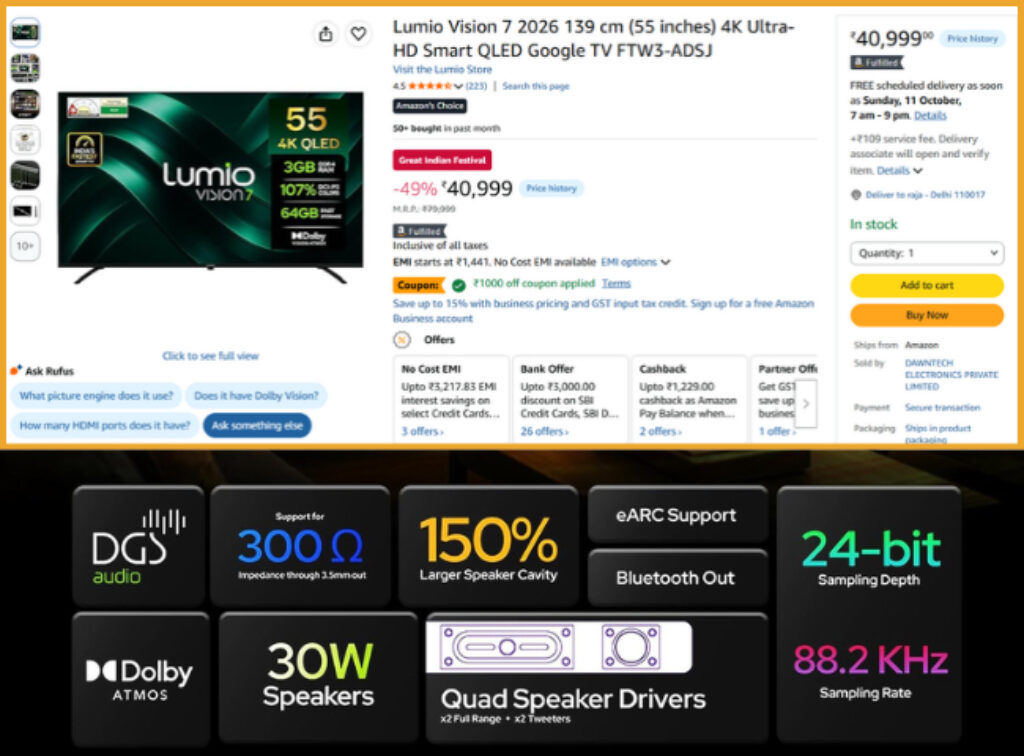This screenshot has height=756, width=1024.
Task: Select the first product thumbnail
Action: coord(25,32)
